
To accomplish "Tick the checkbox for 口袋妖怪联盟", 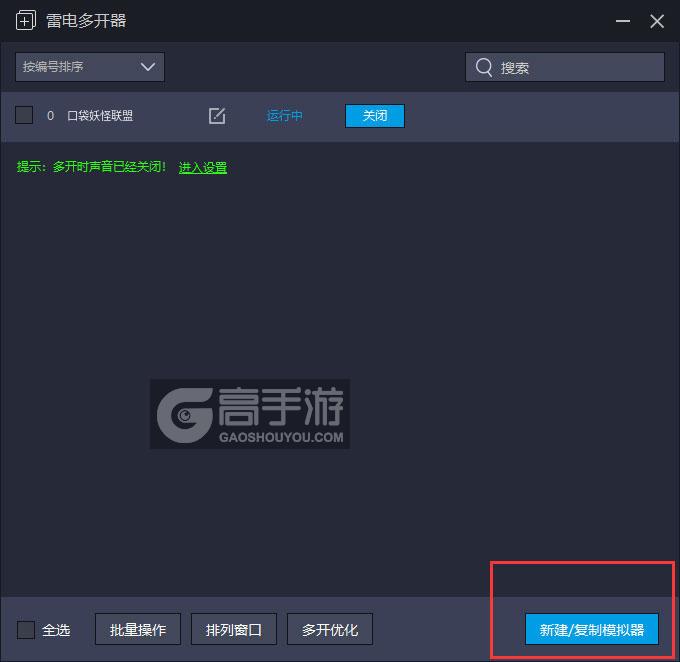I will [x=24, y=115].
